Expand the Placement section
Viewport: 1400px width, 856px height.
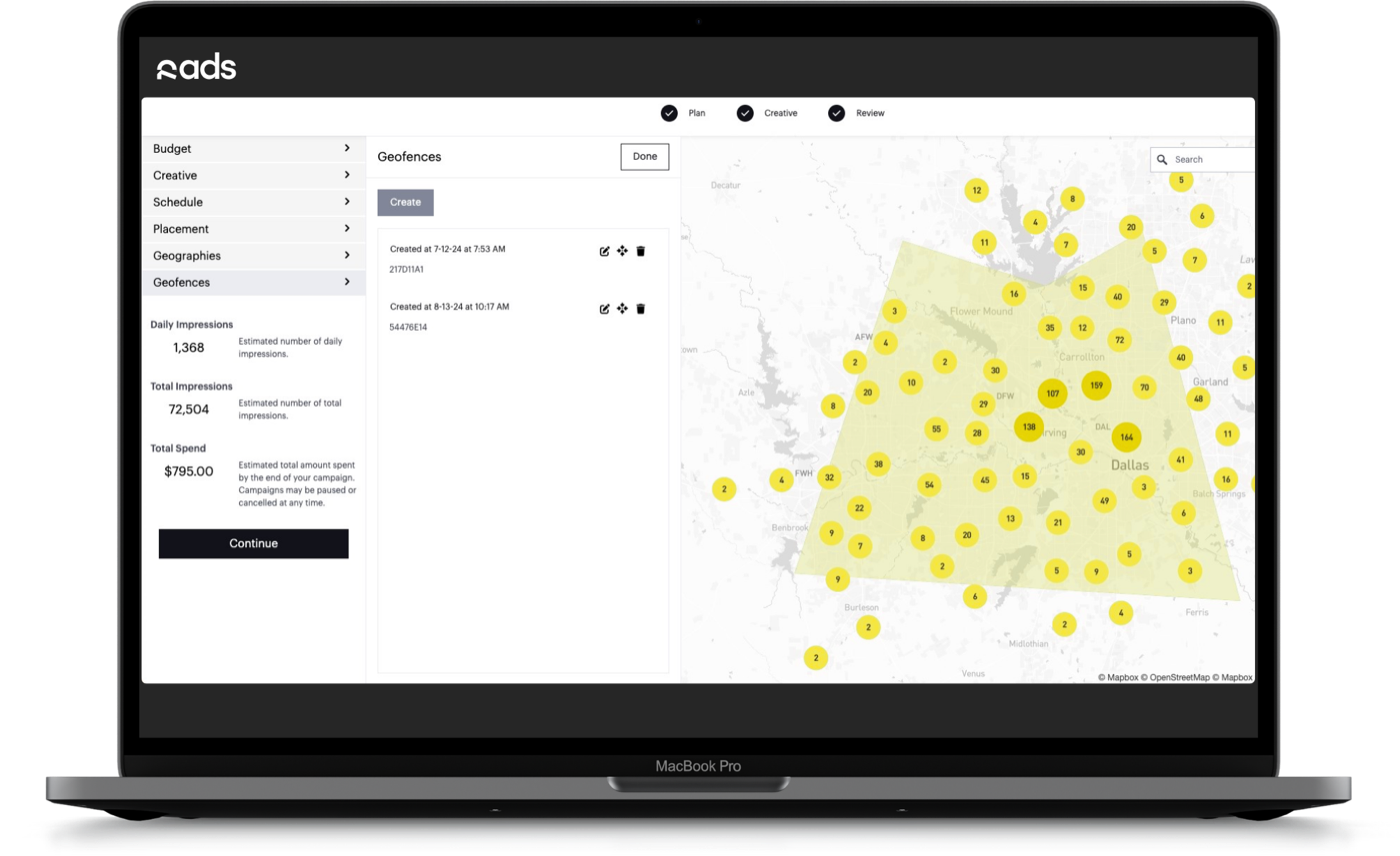(x=253, y=228)
